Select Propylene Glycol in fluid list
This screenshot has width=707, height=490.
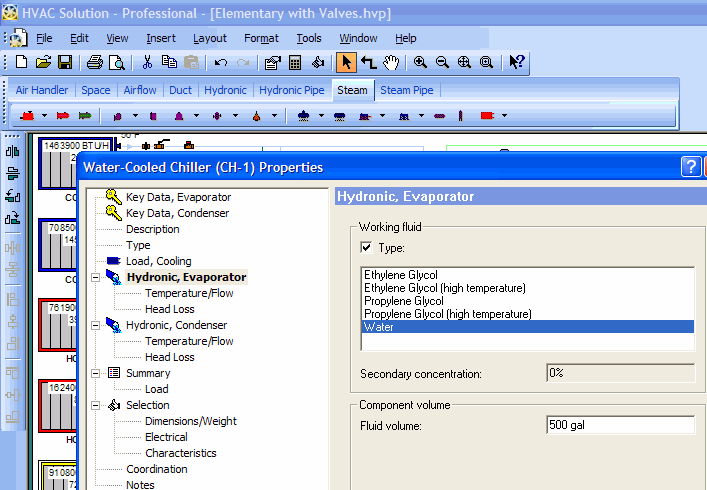pyautogui.click(x=404, y=301)
